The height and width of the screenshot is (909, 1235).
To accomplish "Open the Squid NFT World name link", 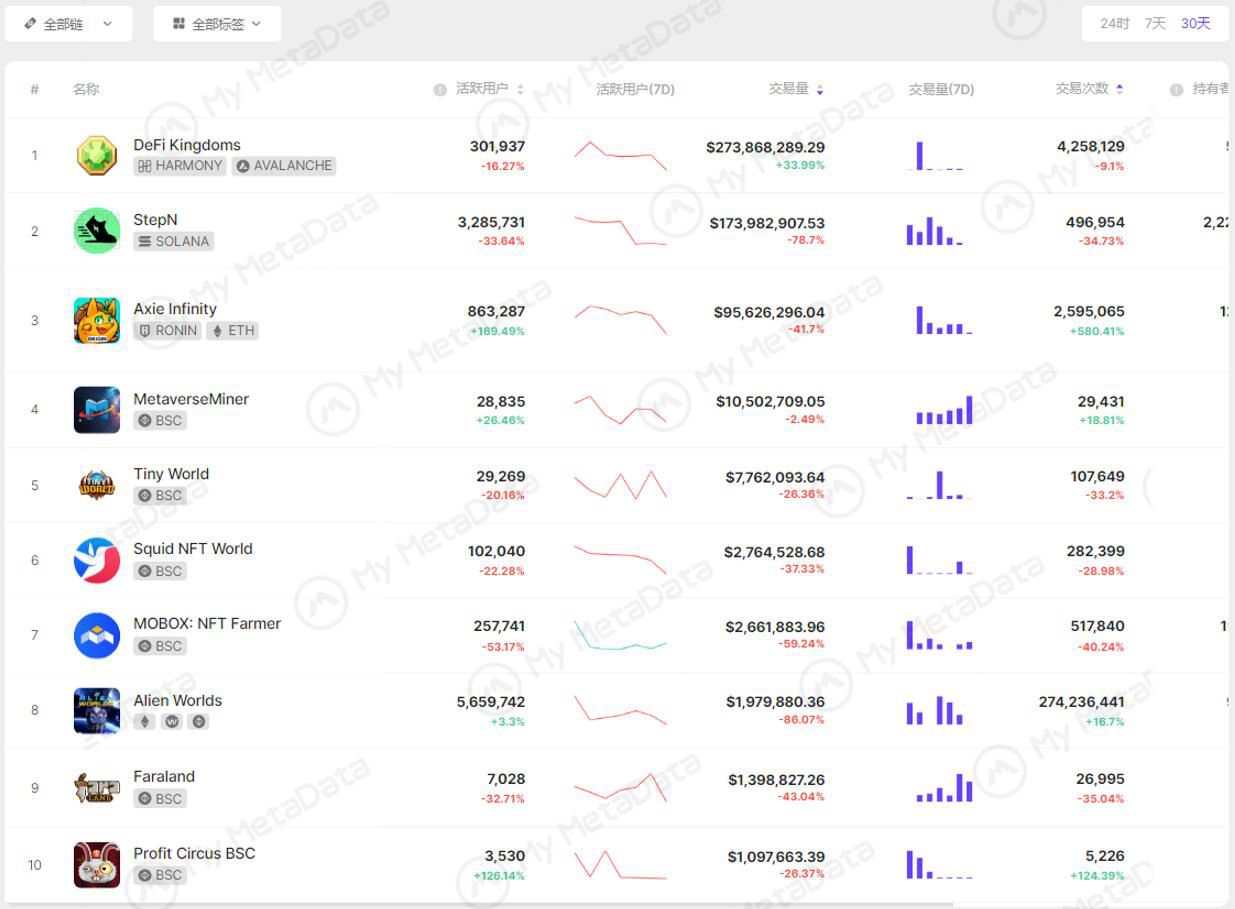I will pyautogui.click(x=193, y=549).
